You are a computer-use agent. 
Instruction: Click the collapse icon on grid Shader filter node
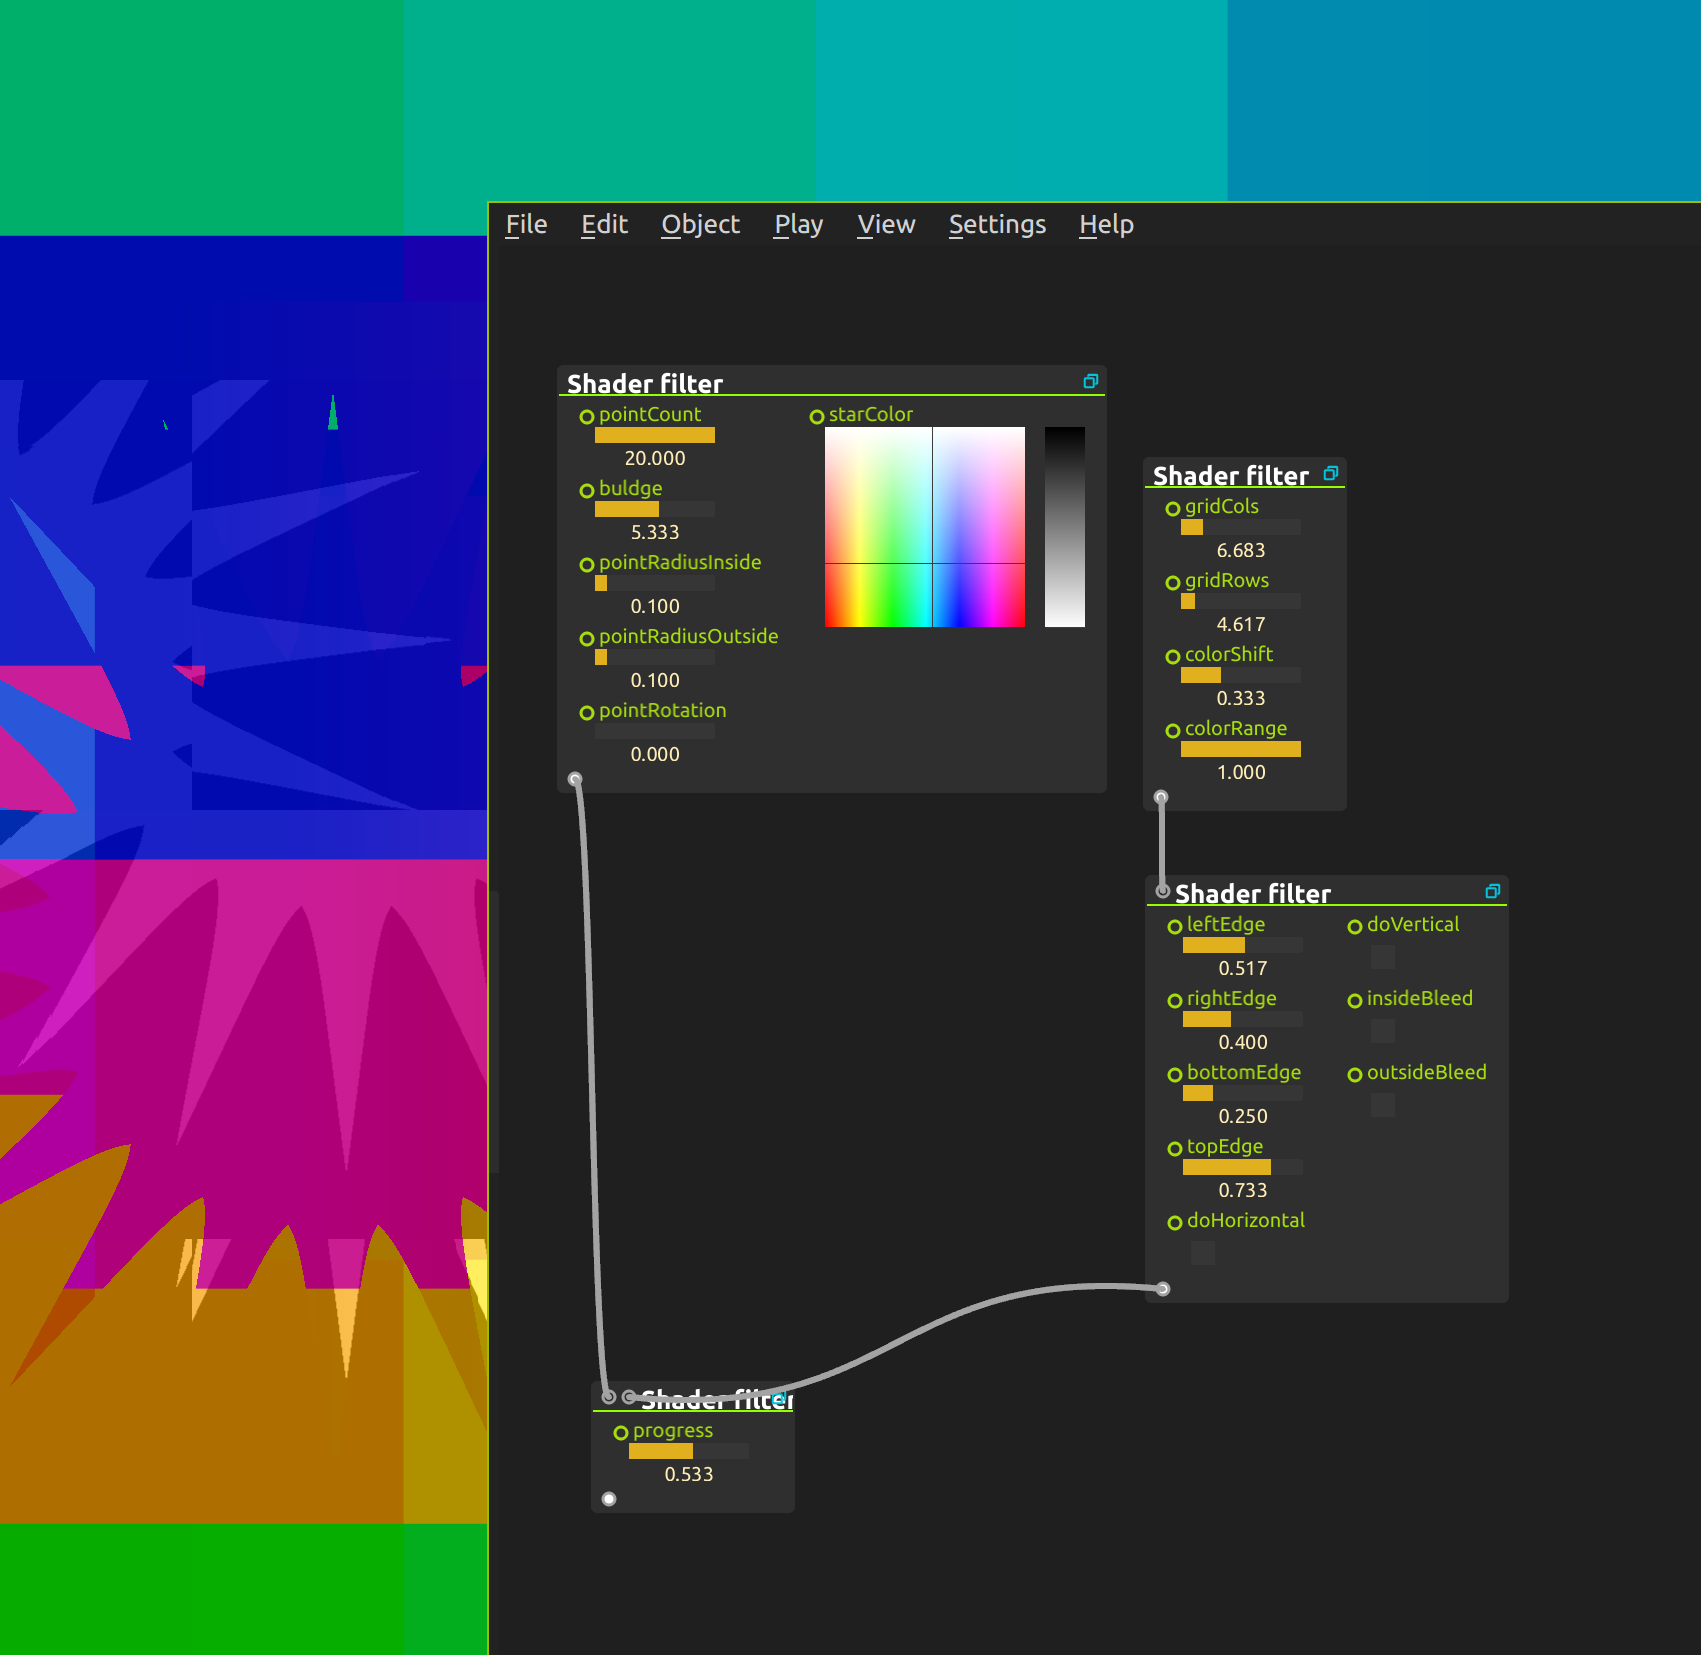[x=1330, y=473]
